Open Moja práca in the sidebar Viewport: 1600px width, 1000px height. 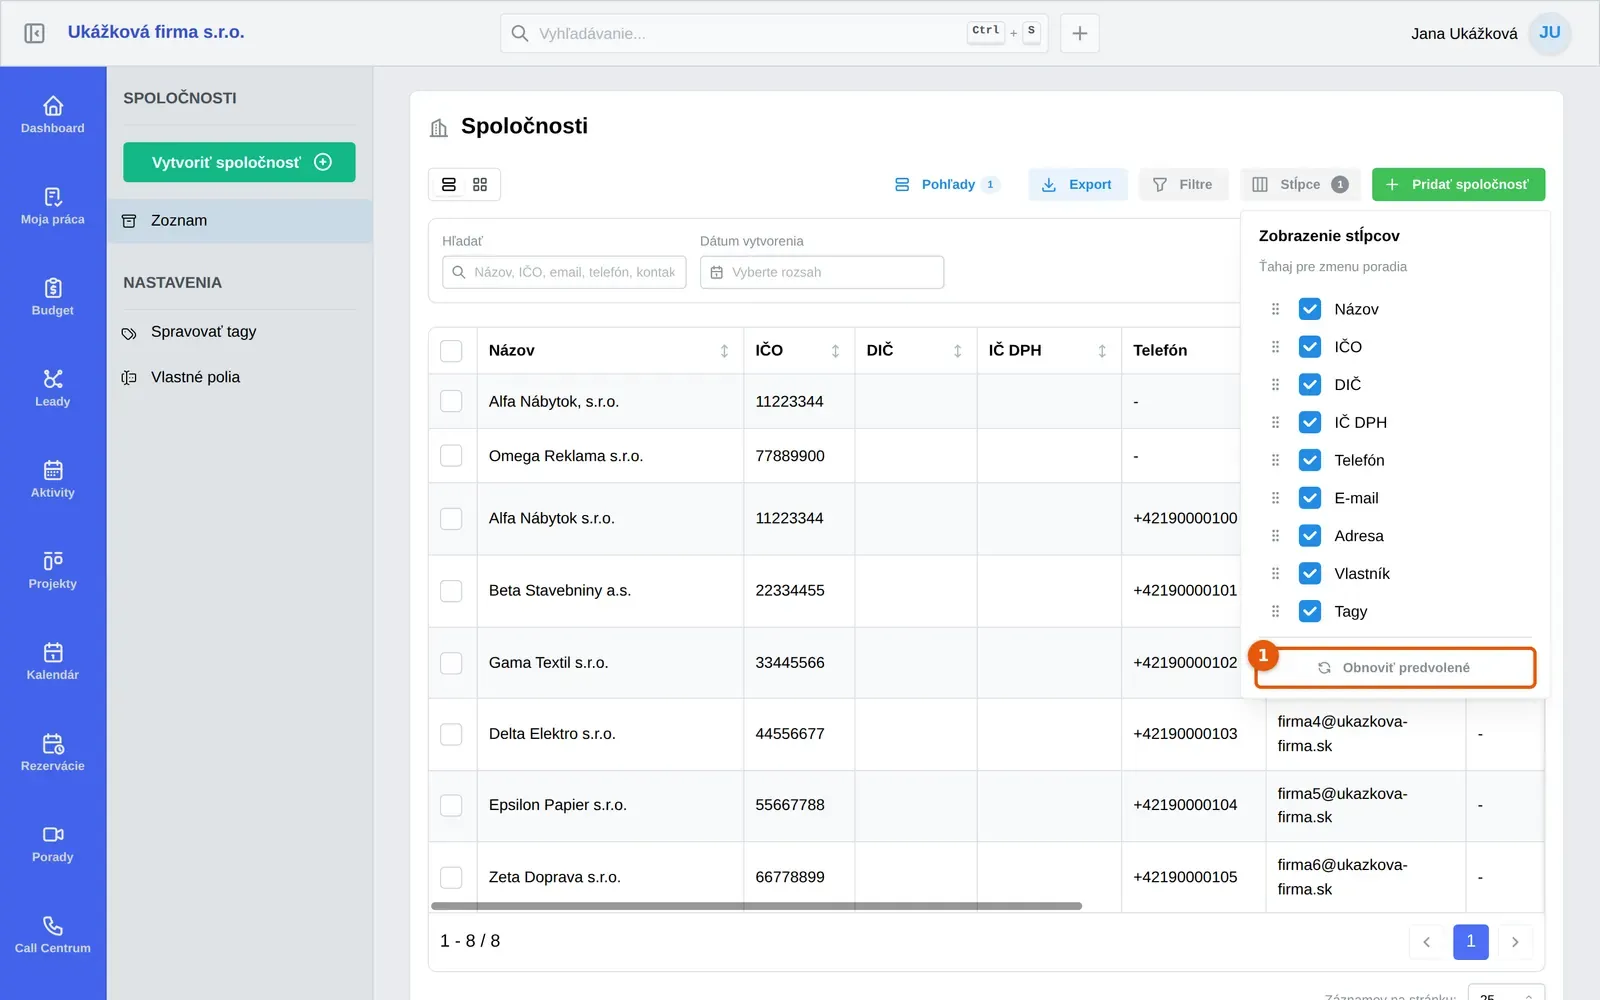click(53, 205)
